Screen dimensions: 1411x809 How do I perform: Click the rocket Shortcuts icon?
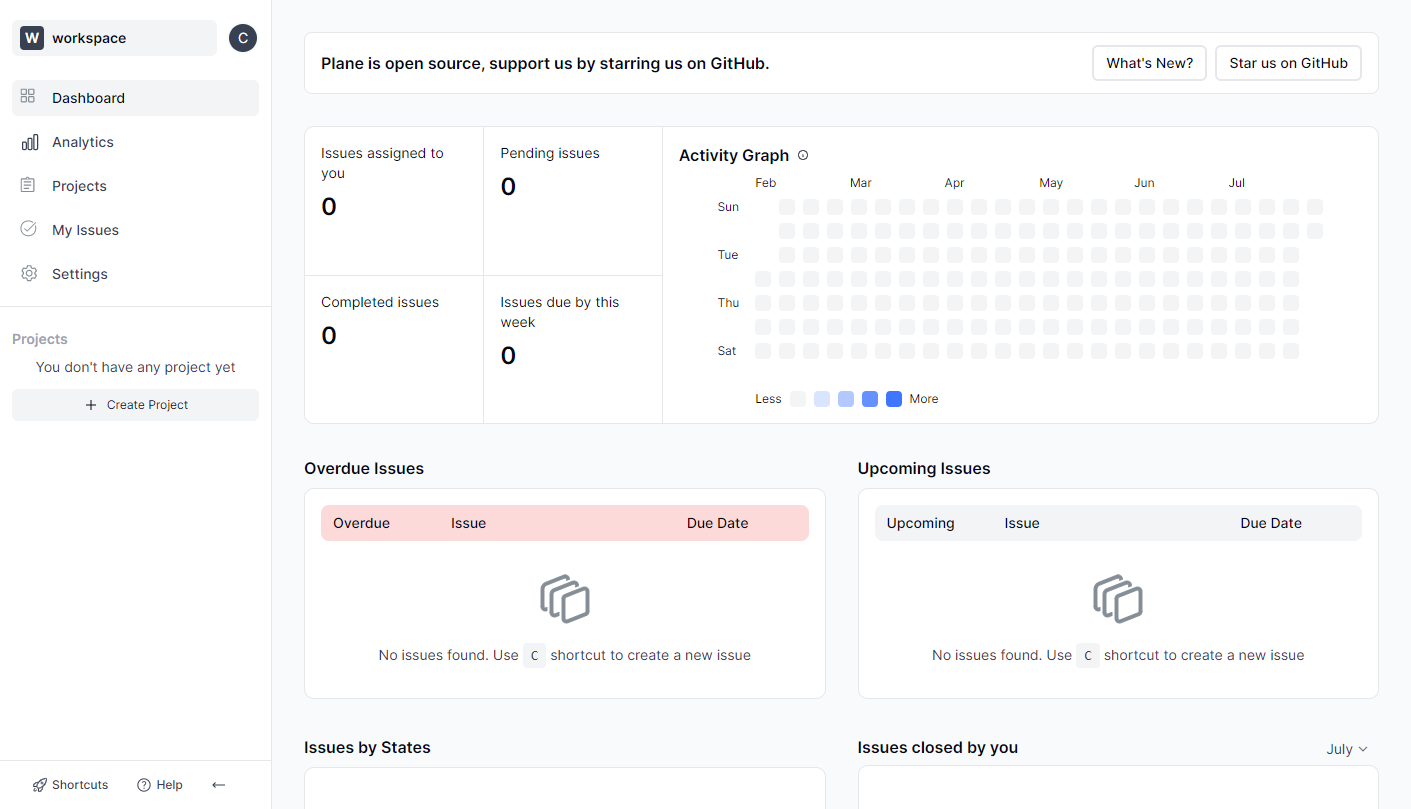tap(40, 785)
